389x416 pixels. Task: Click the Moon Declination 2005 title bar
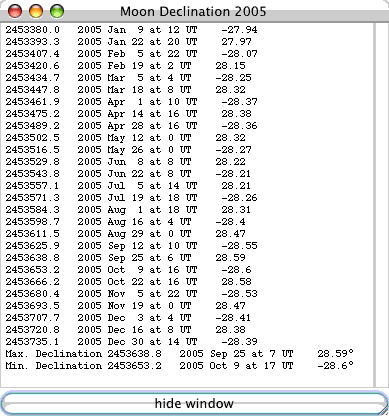coord(194,11)
